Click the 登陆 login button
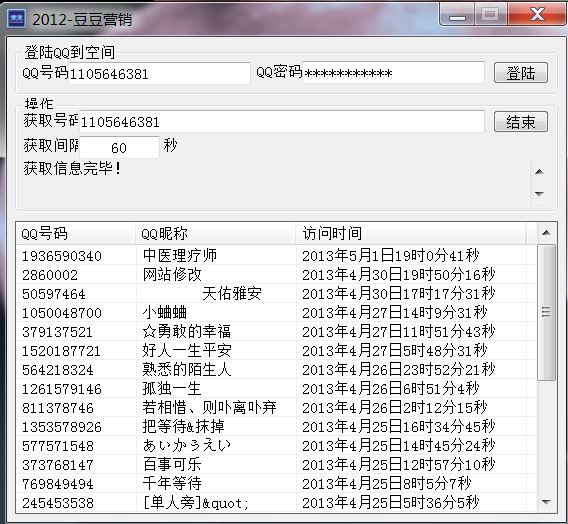 point(521,73)
